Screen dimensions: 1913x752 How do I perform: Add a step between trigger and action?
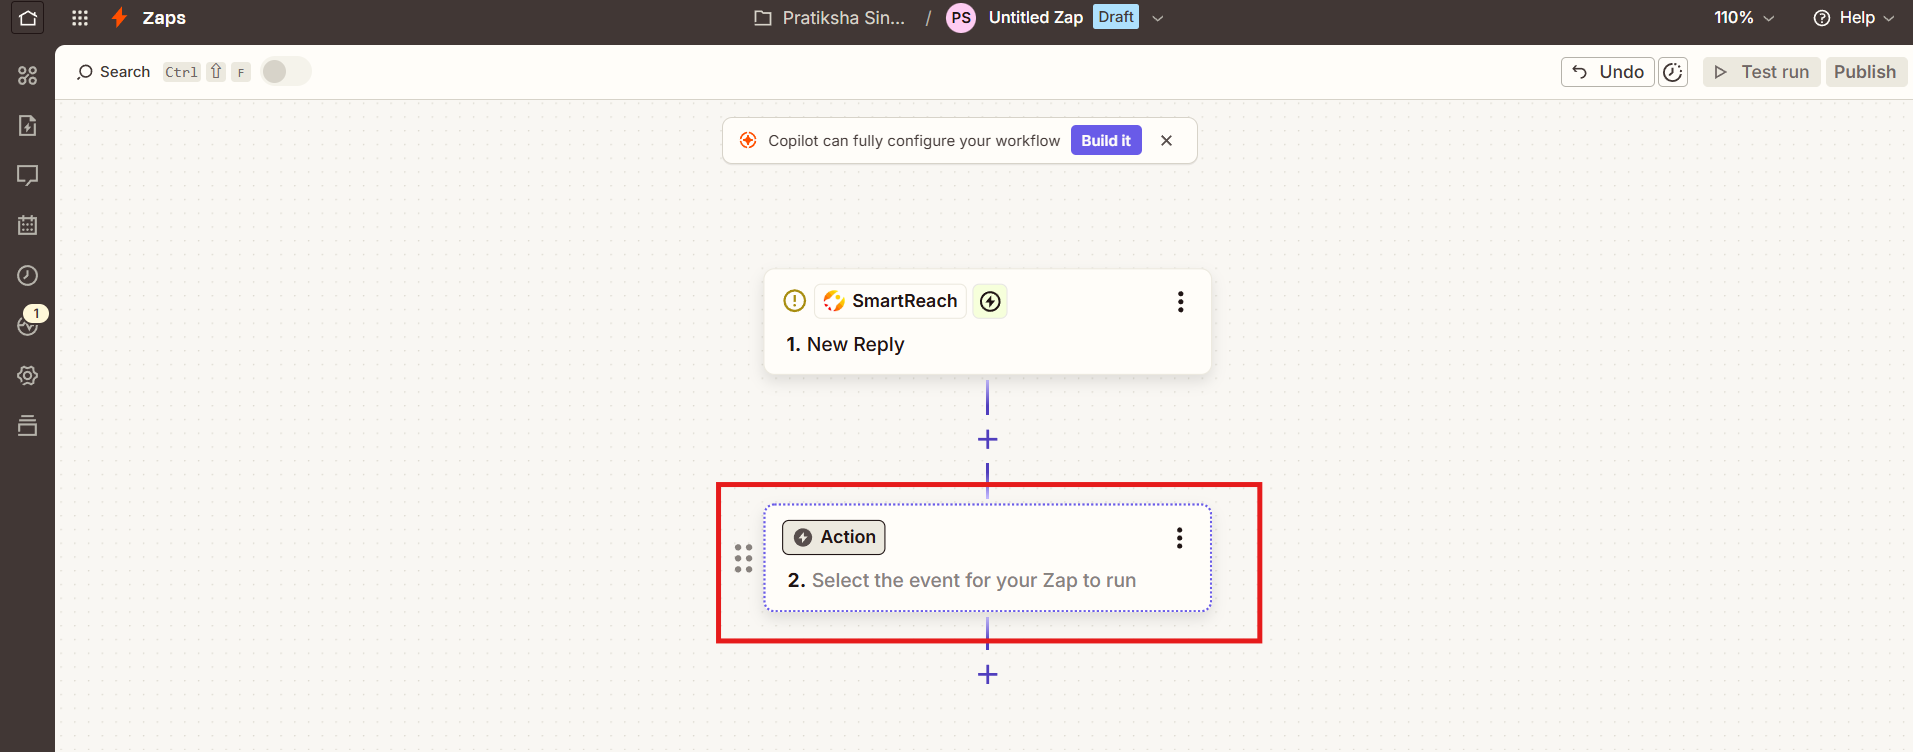coord(987,439)
